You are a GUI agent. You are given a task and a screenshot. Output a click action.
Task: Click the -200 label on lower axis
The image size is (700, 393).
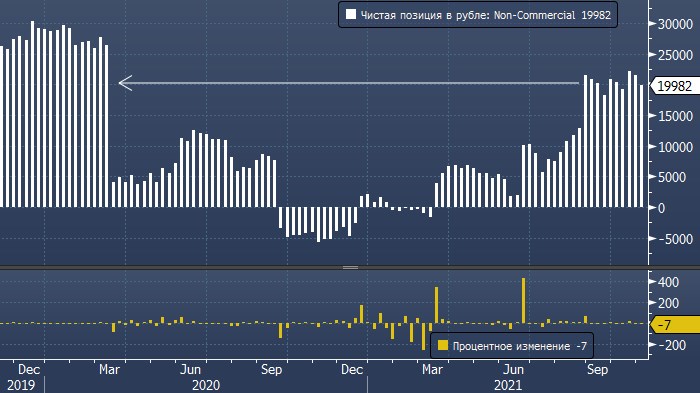point(672,345)
